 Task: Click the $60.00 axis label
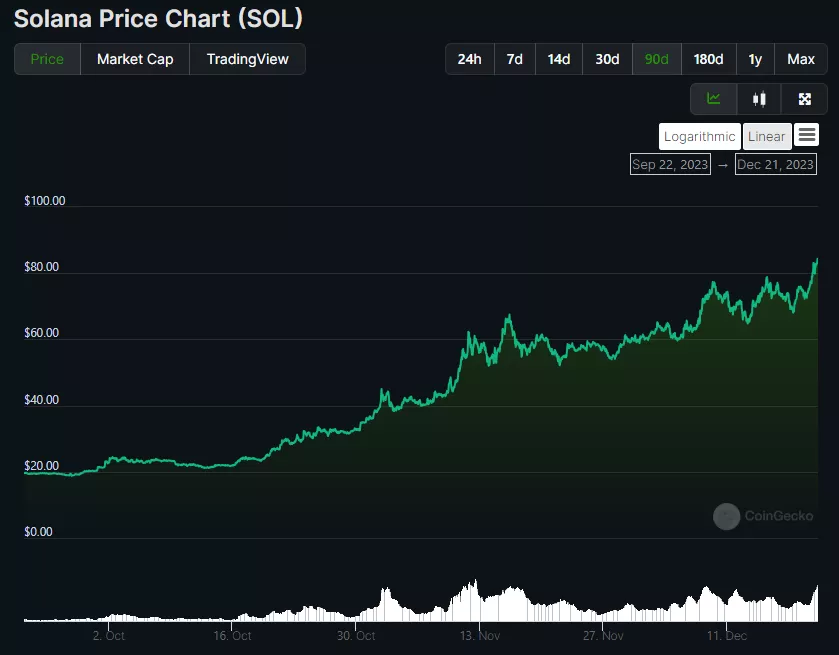(42, 333)
